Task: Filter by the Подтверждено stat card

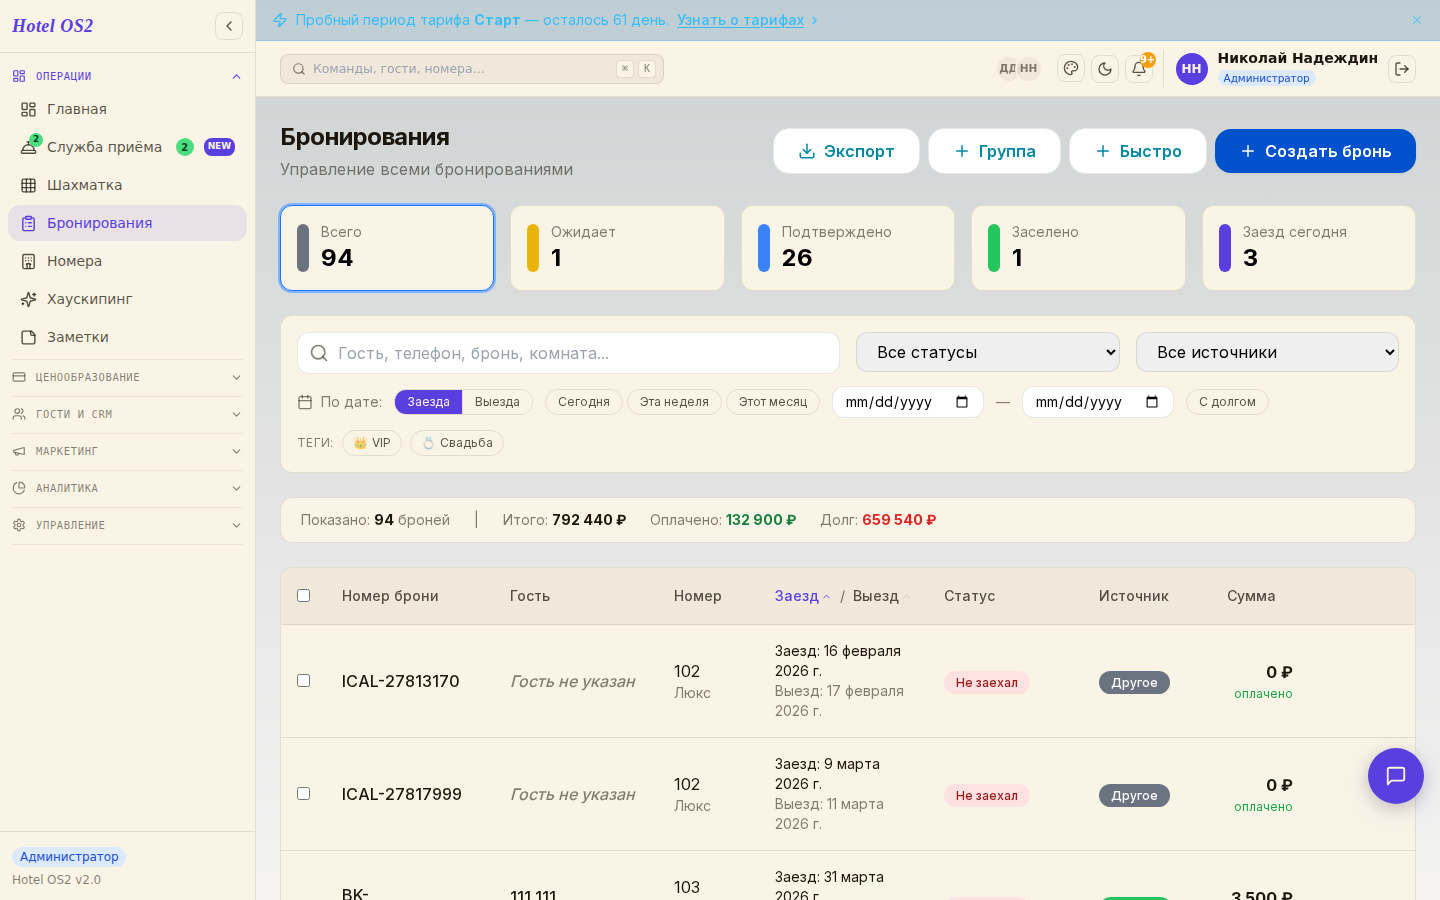Action: pyautogui.click(x=848, y=248)
